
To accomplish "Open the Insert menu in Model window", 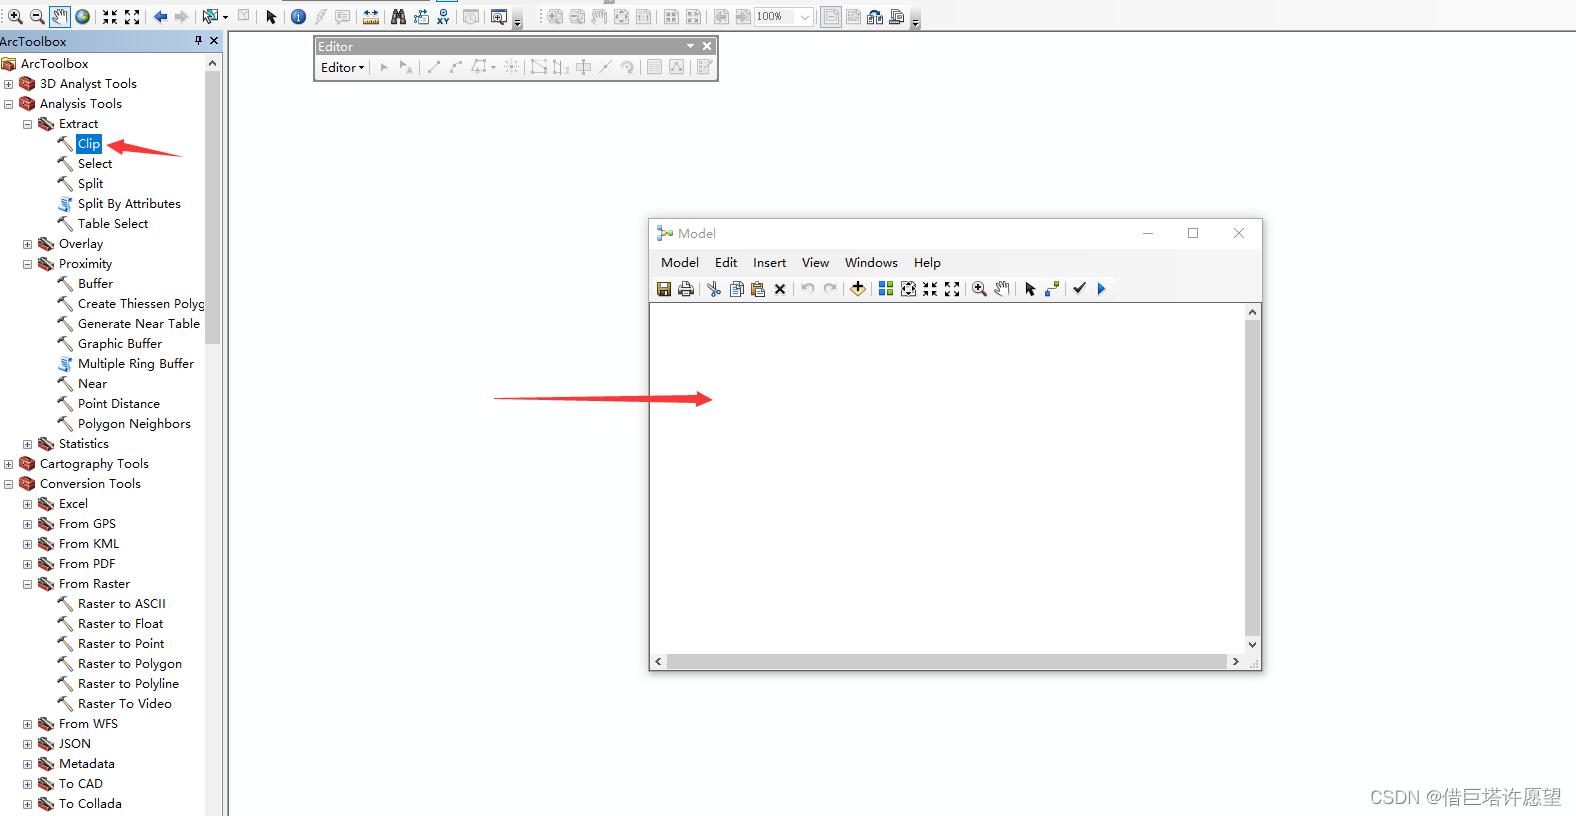I will [x=769, y=263].
